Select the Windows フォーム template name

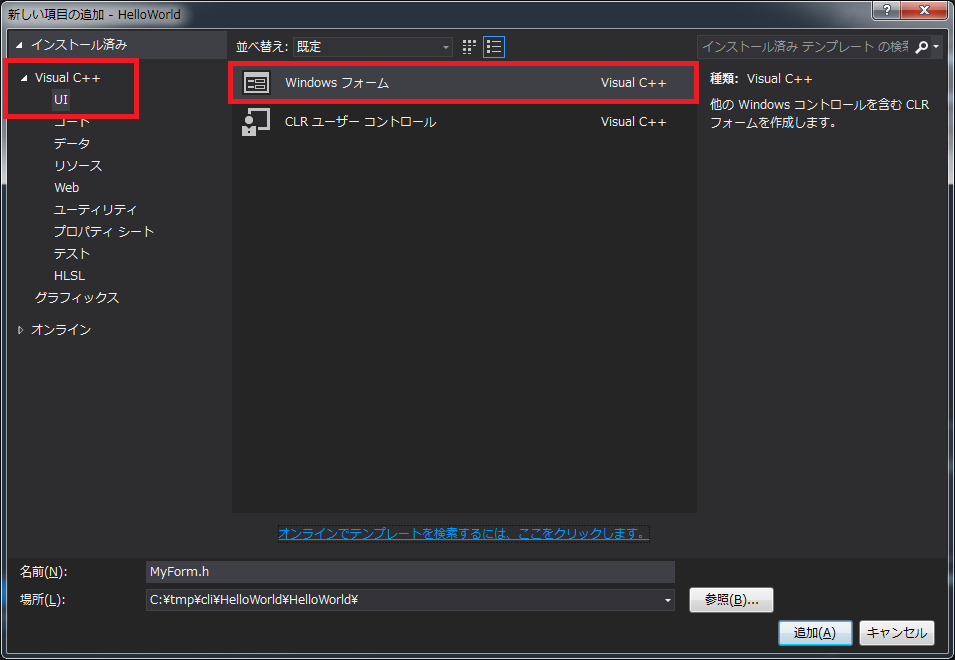click(337, 83)
